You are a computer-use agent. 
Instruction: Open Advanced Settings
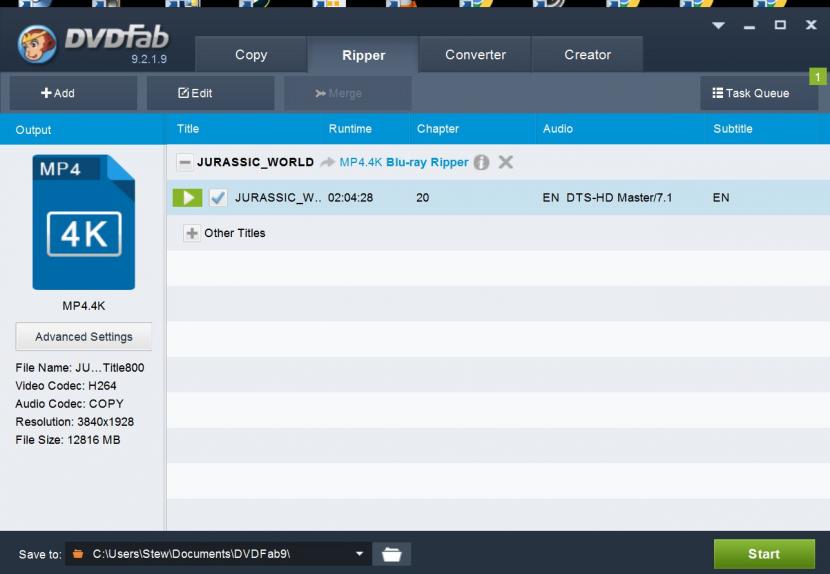(84, 337)
